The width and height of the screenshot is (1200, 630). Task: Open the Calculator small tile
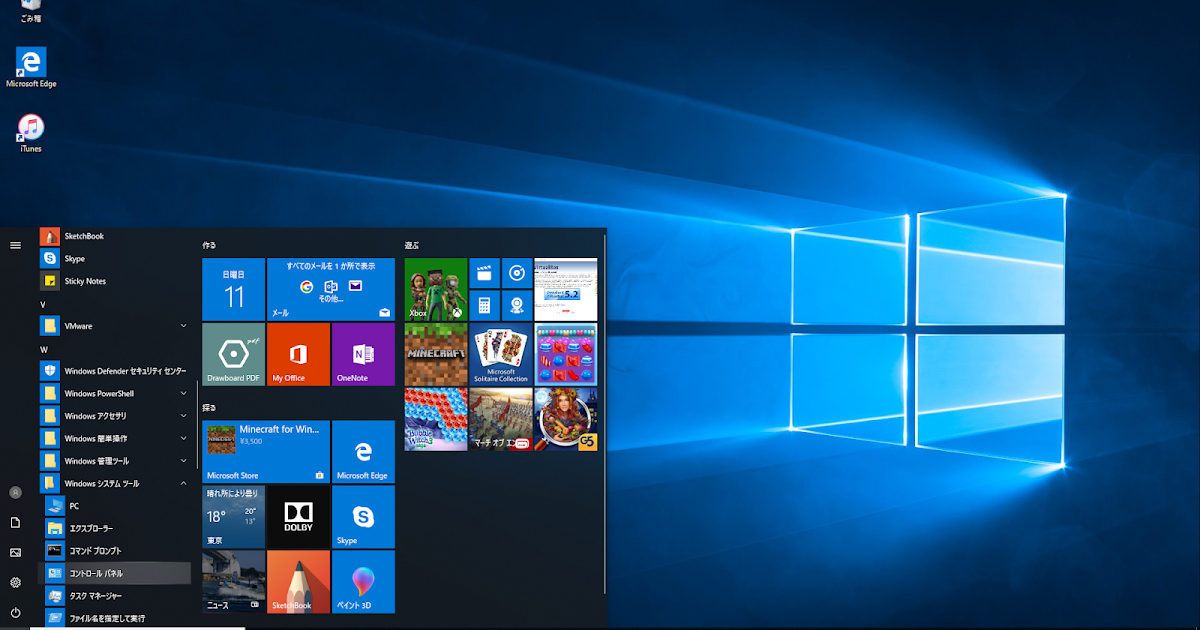(485, 306)
